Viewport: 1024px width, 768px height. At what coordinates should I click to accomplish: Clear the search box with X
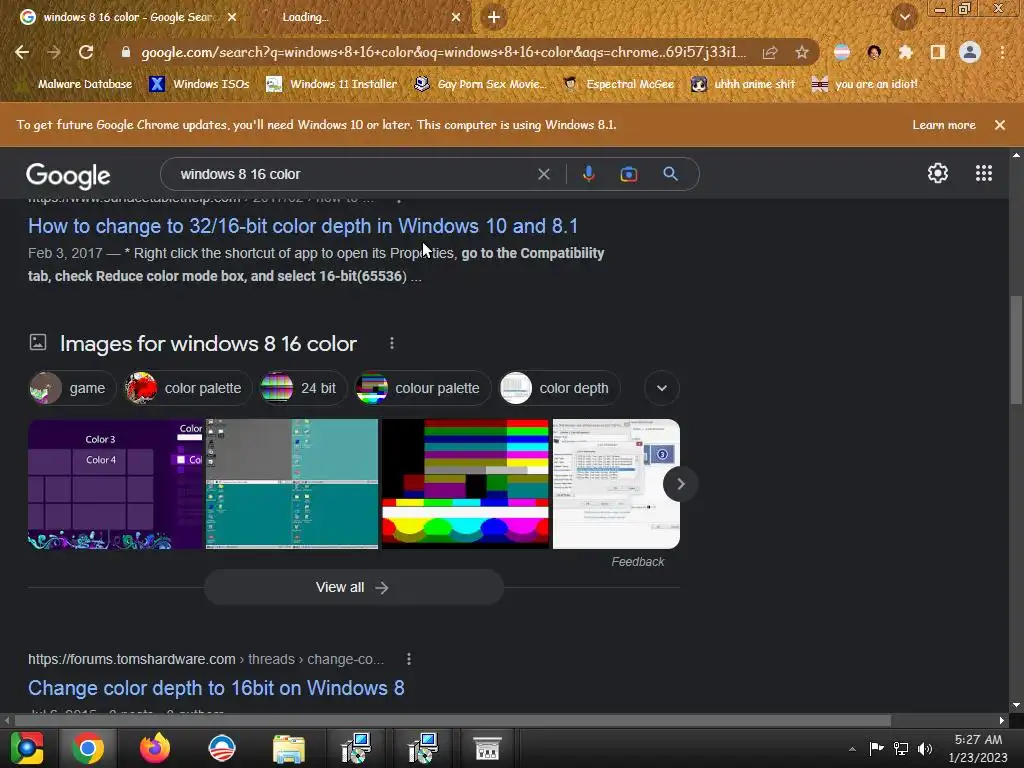pyautogui.click(x=543, y=174)
